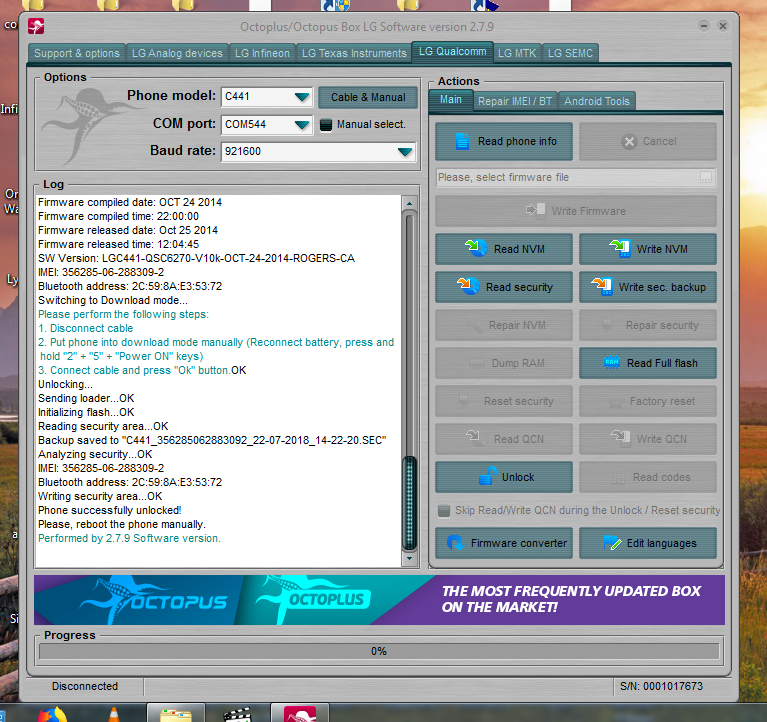Open the LG Texas Instruments tab
The image size is (767, 722).
pyautogui.click(x=354, y=53)
